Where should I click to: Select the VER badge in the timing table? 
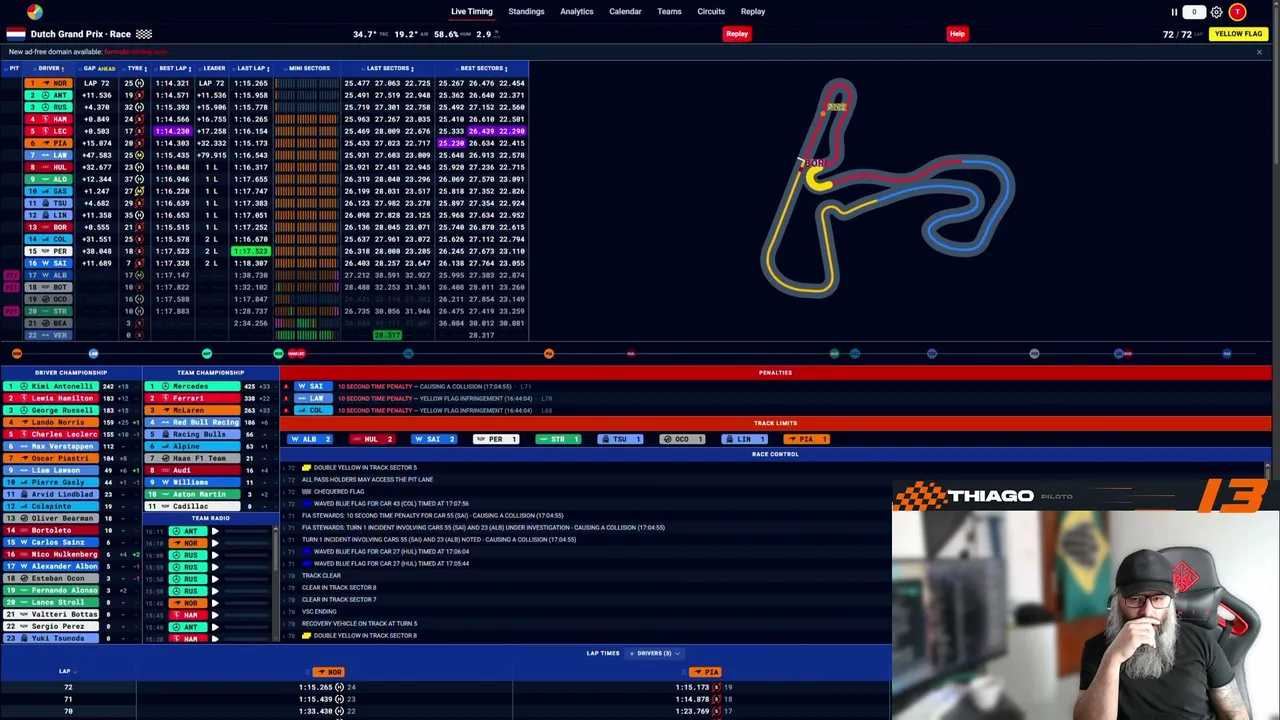click(49, 335)
